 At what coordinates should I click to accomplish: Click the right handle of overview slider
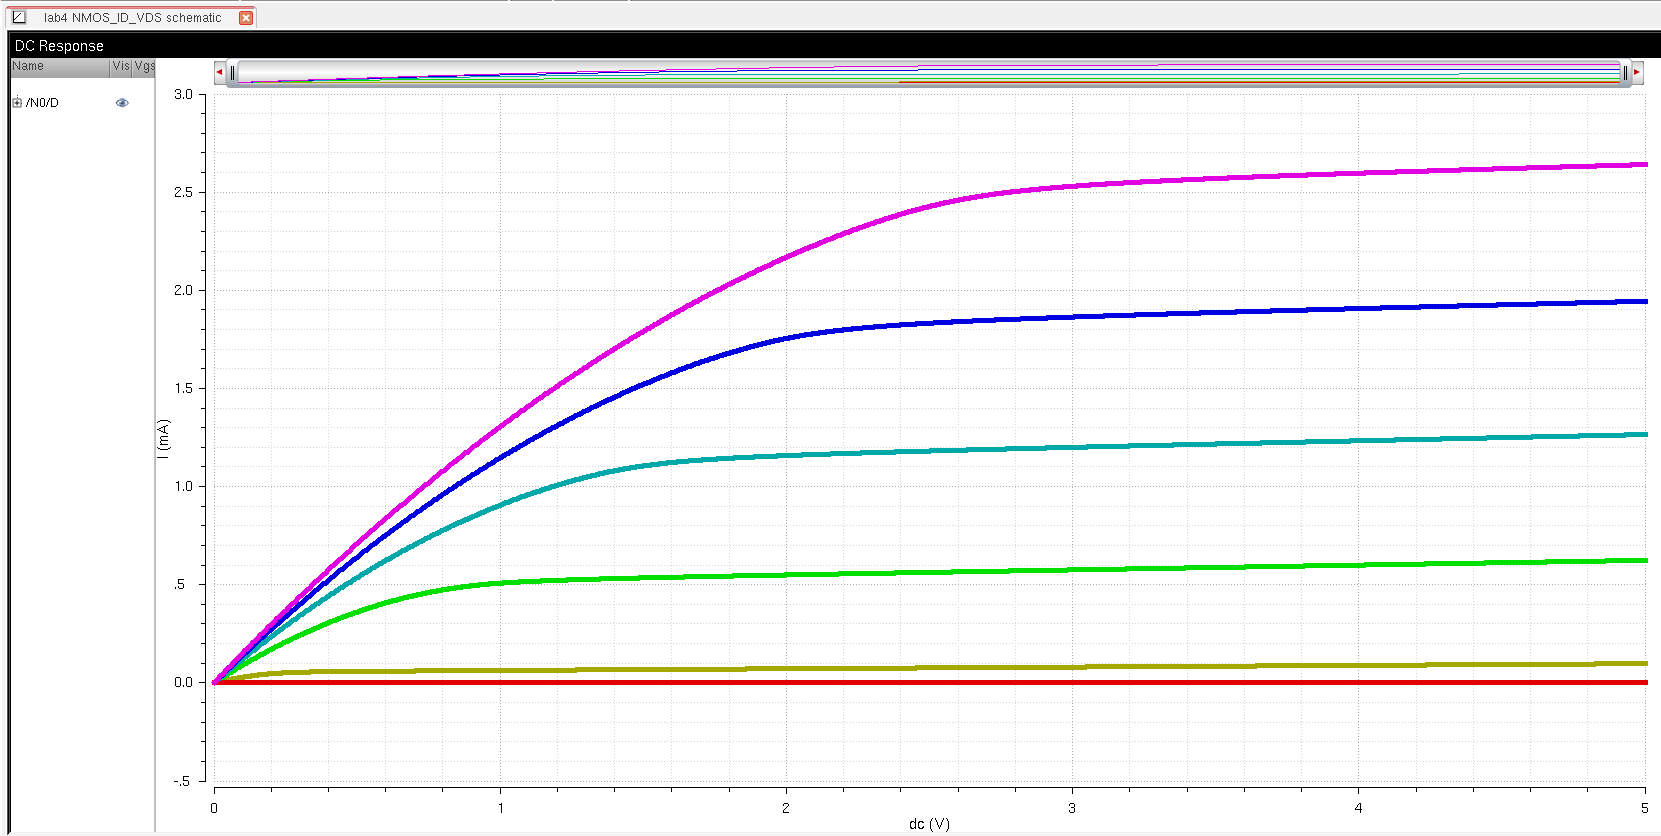1624,73
